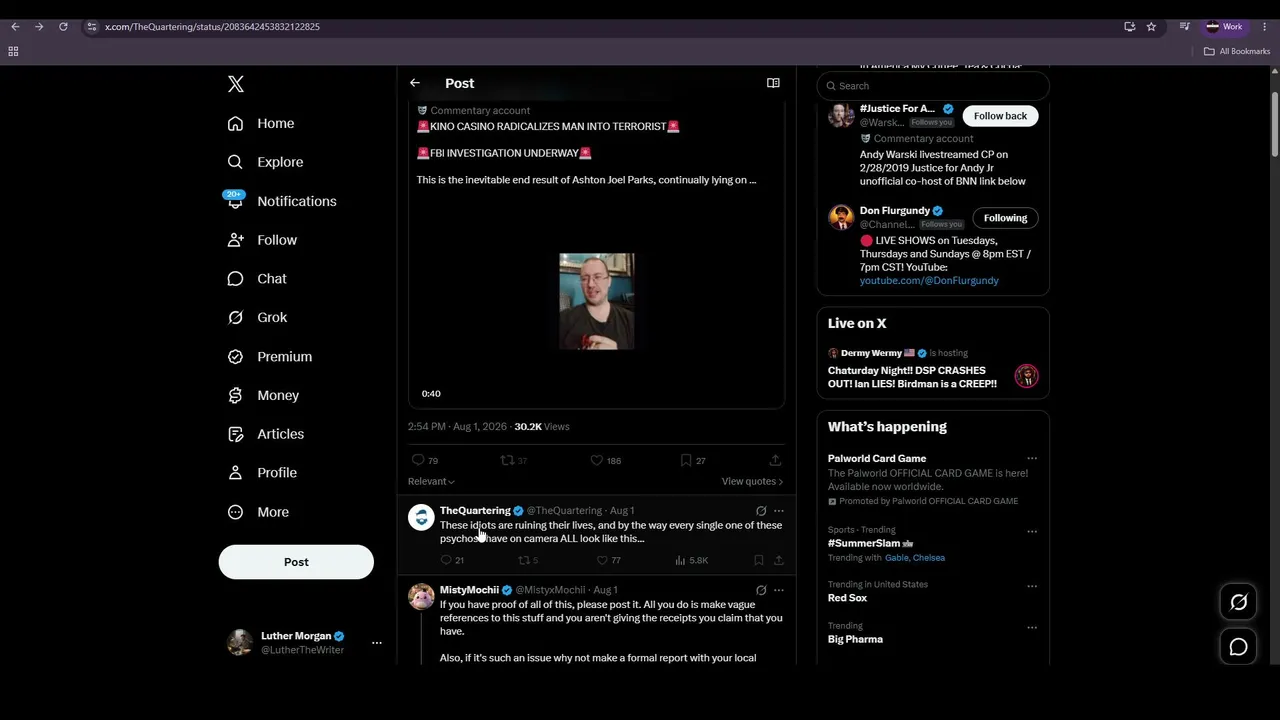Share the main post
Screen dimensions: 1280x720
(775, 460)
